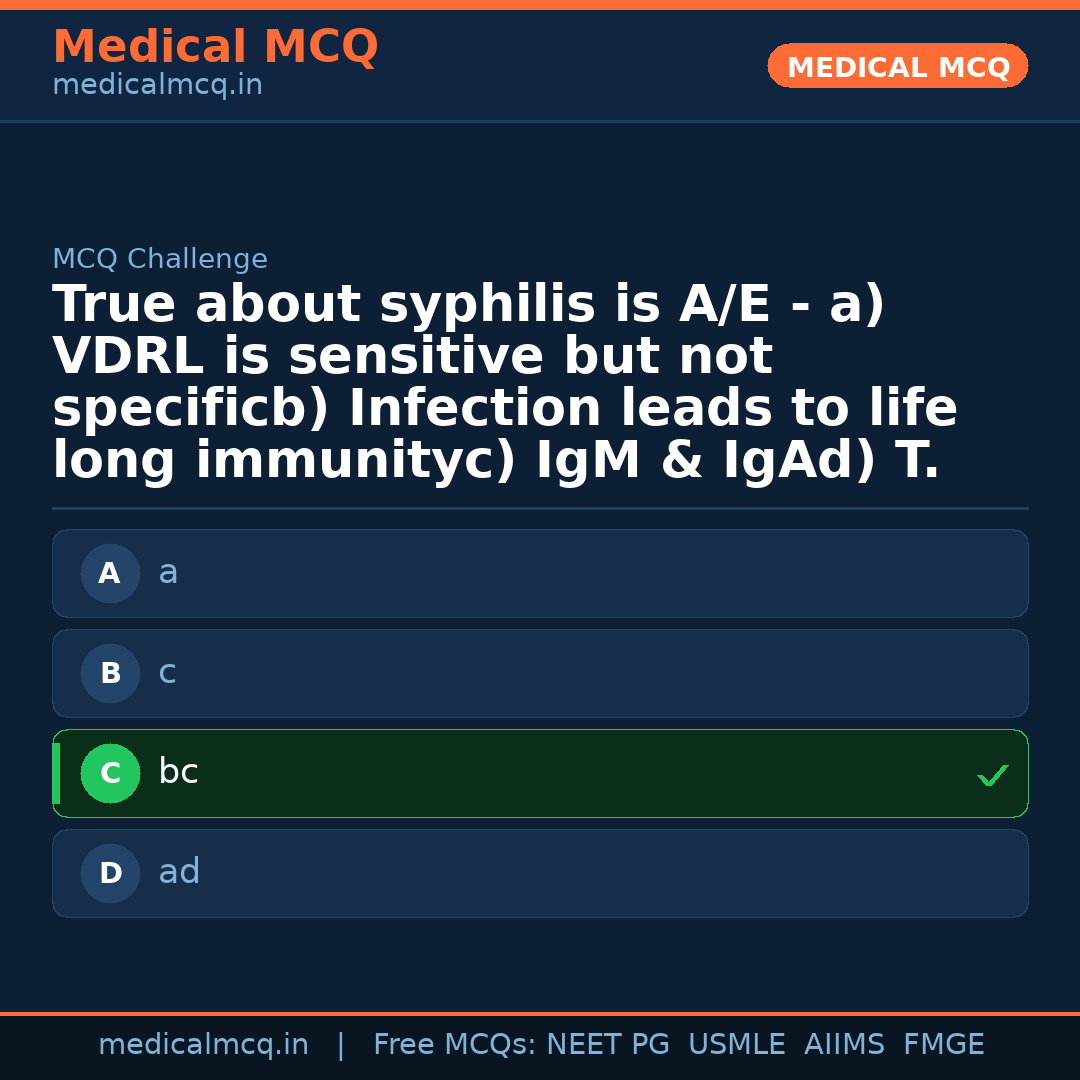Viewport: 1080px width, 1080px height.
Task: Open the medicalmcq.in link in the footer
Action: [x=203, y=1045]
